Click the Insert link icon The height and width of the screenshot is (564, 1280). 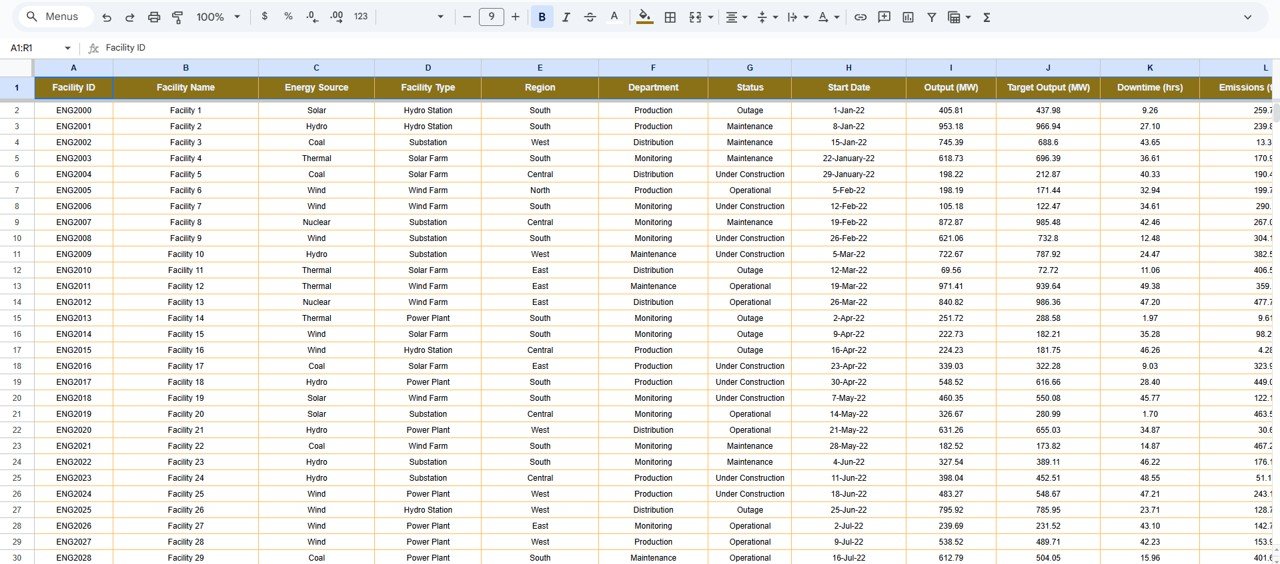pyautogui.click(x=860, y=17)
